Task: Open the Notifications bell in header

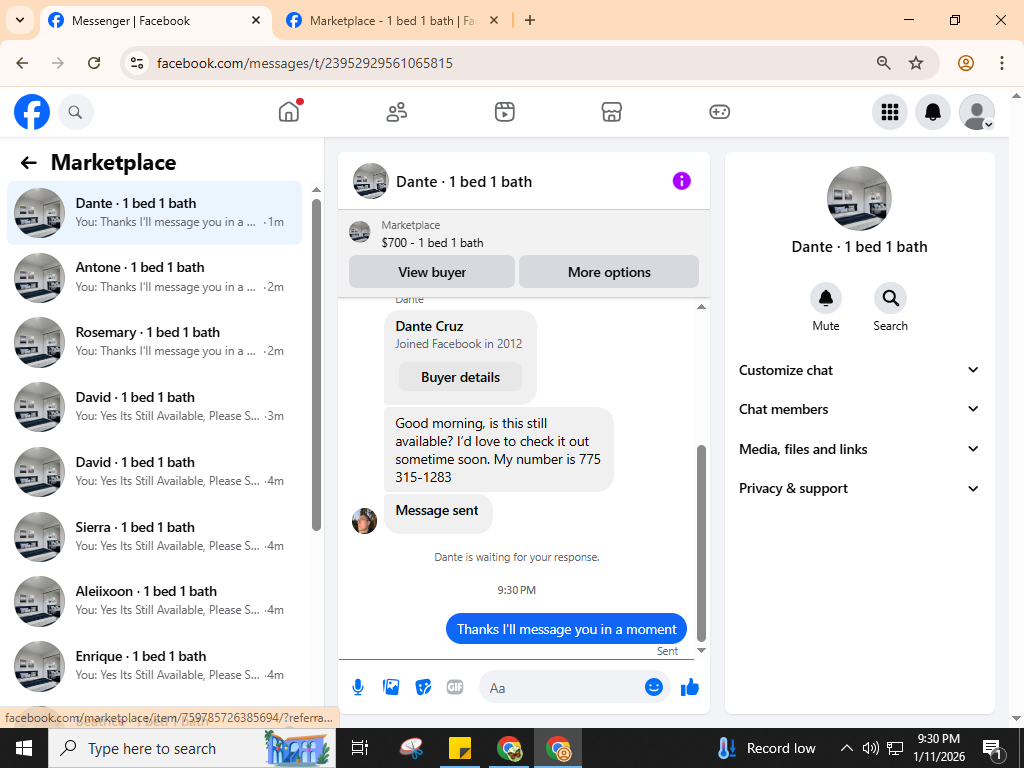Action: point(933,112)
